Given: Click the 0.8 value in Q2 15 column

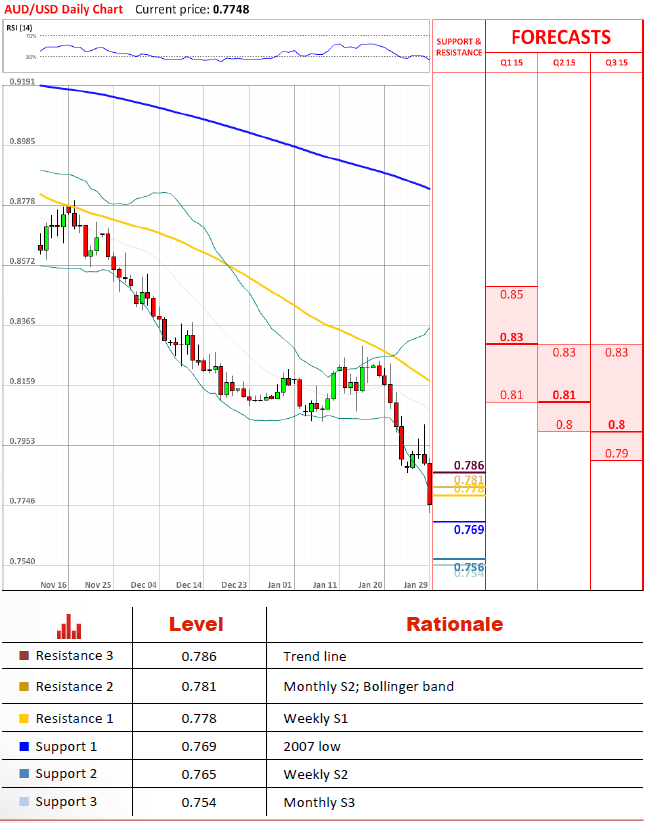Looking at the screenshot, I should tap(564, 424).
